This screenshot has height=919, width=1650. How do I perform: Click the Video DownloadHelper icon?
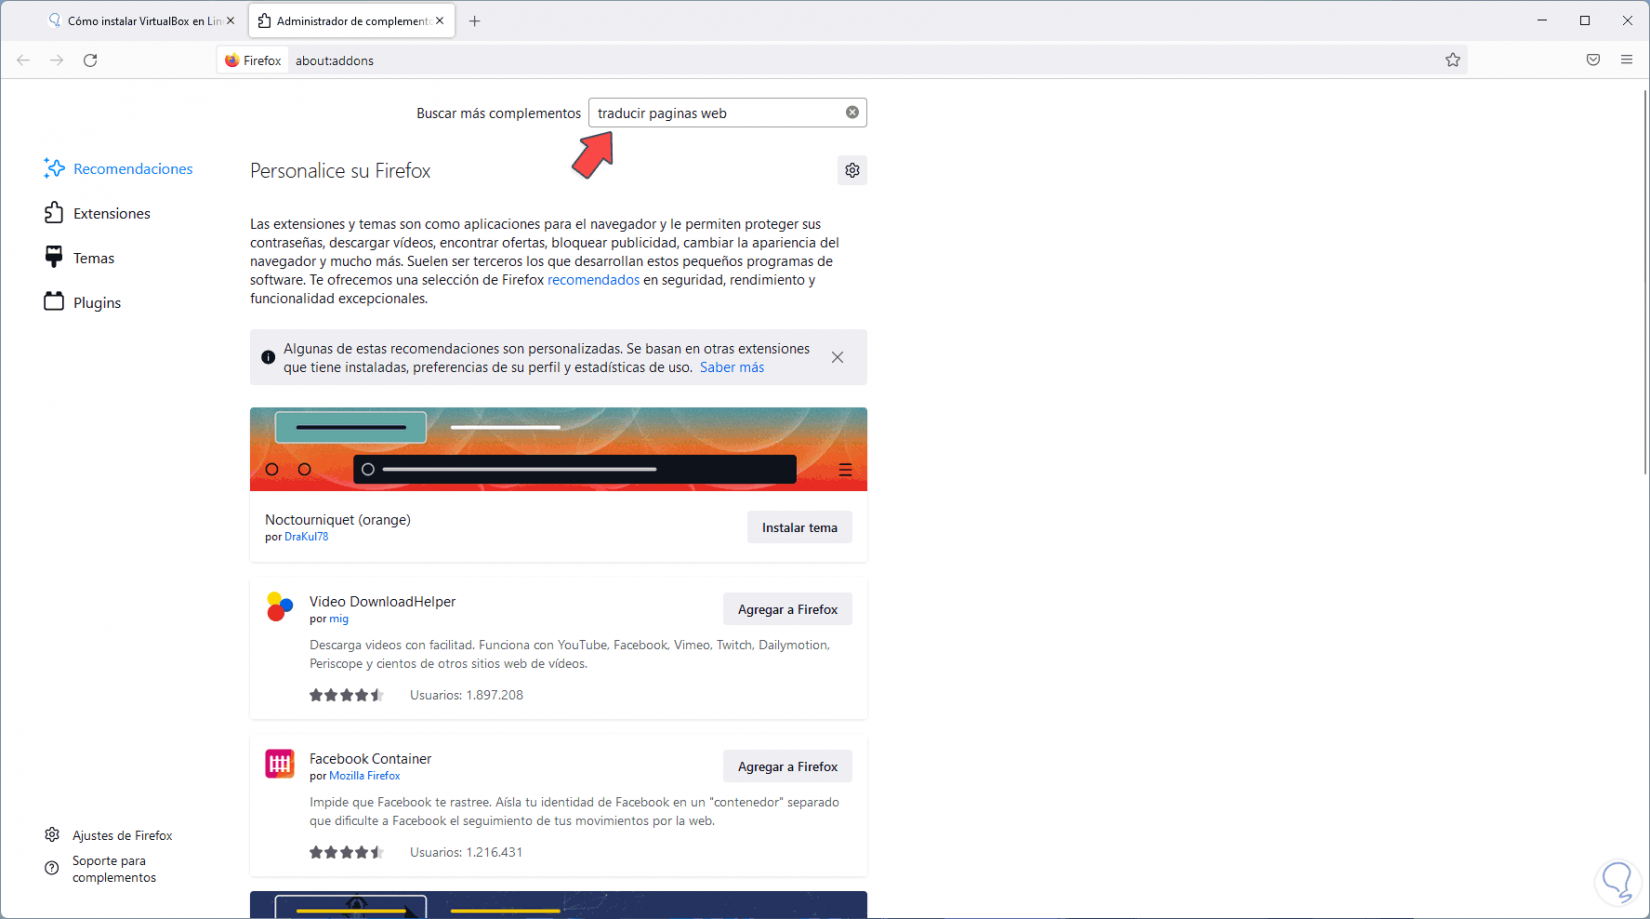(280, 606)
